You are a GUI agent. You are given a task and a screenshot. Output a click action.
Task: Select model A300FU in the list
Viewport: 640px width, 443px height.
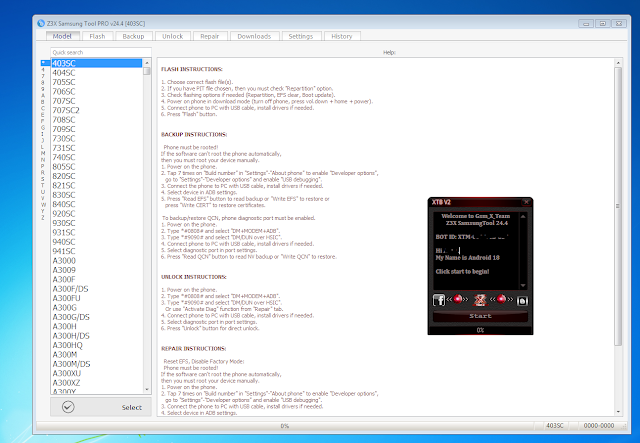[x=96, y=298]
